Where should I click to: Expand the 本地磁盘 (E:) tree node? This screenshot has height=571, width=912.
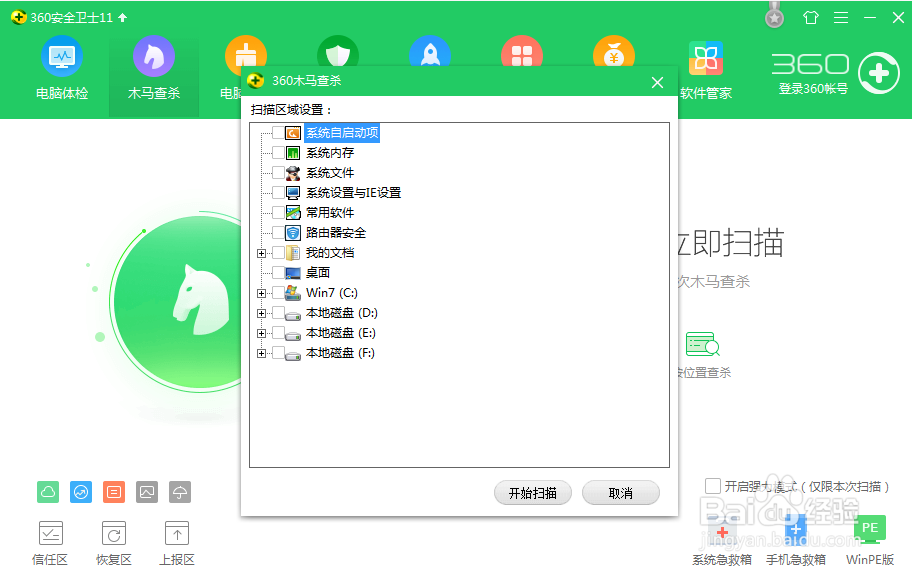pos(261,334)
